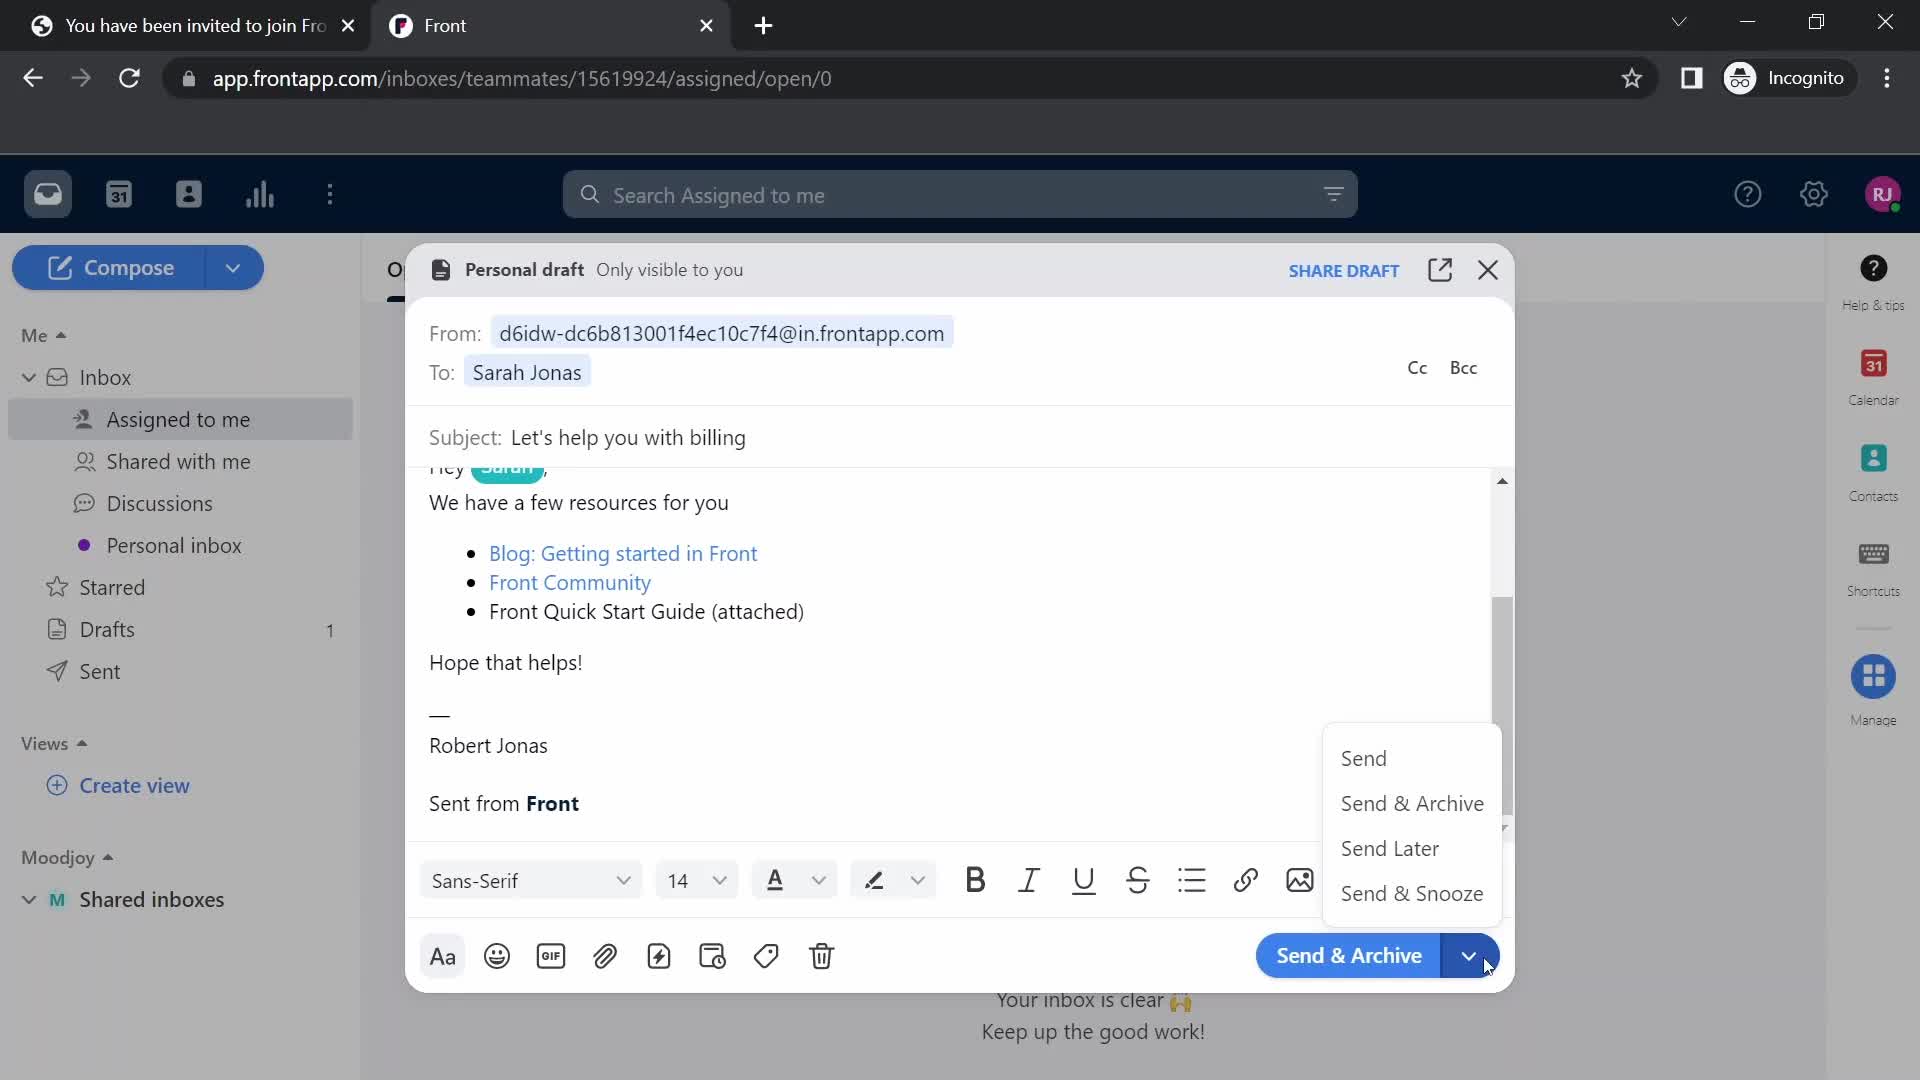
Task: Click the Underline formatting icon
Action: click(x=1084, y=880)
